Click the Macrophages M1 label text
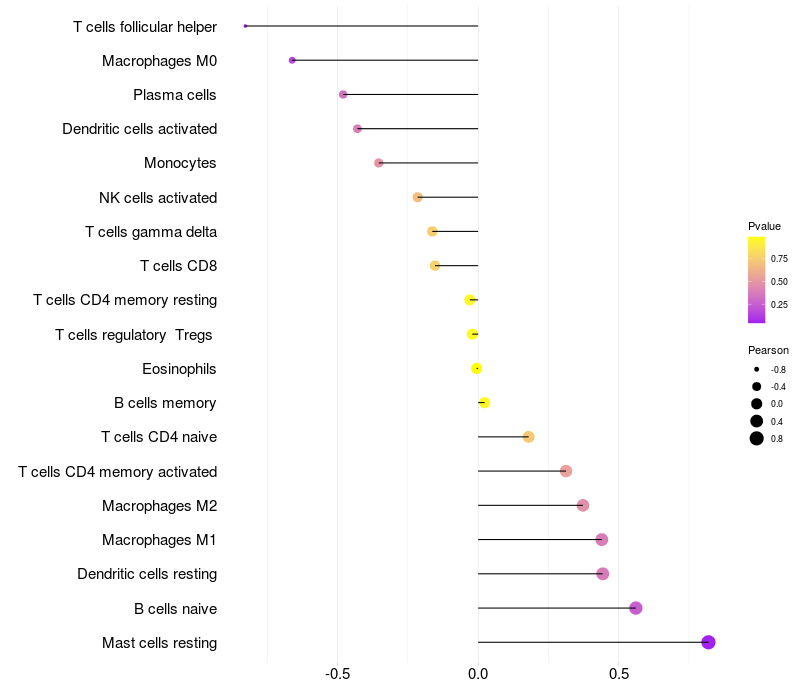 [159, 540]
